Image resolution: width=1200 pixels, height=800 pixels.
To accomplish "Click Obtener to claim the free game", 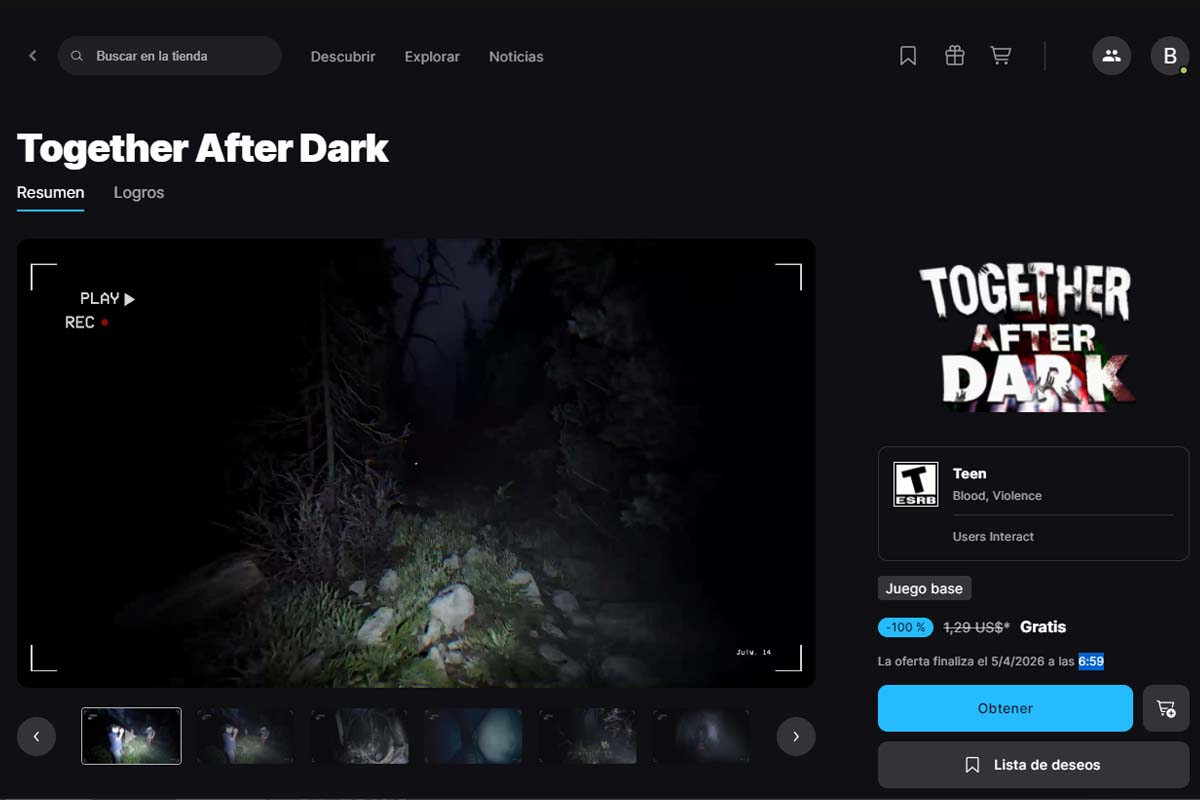I will (x=1005, y=708).
